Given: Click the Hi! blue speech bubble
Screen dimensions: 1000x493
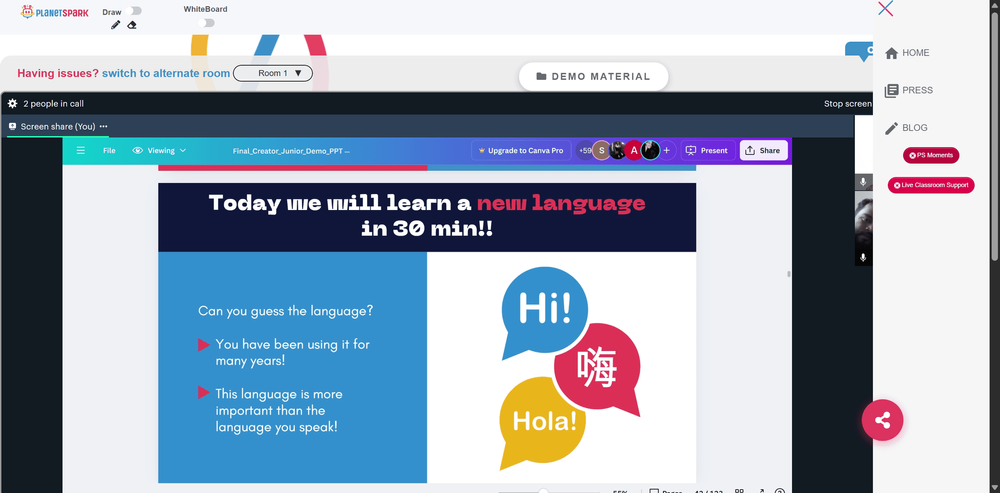Looking at the screenshot, I should pos(545,311).
